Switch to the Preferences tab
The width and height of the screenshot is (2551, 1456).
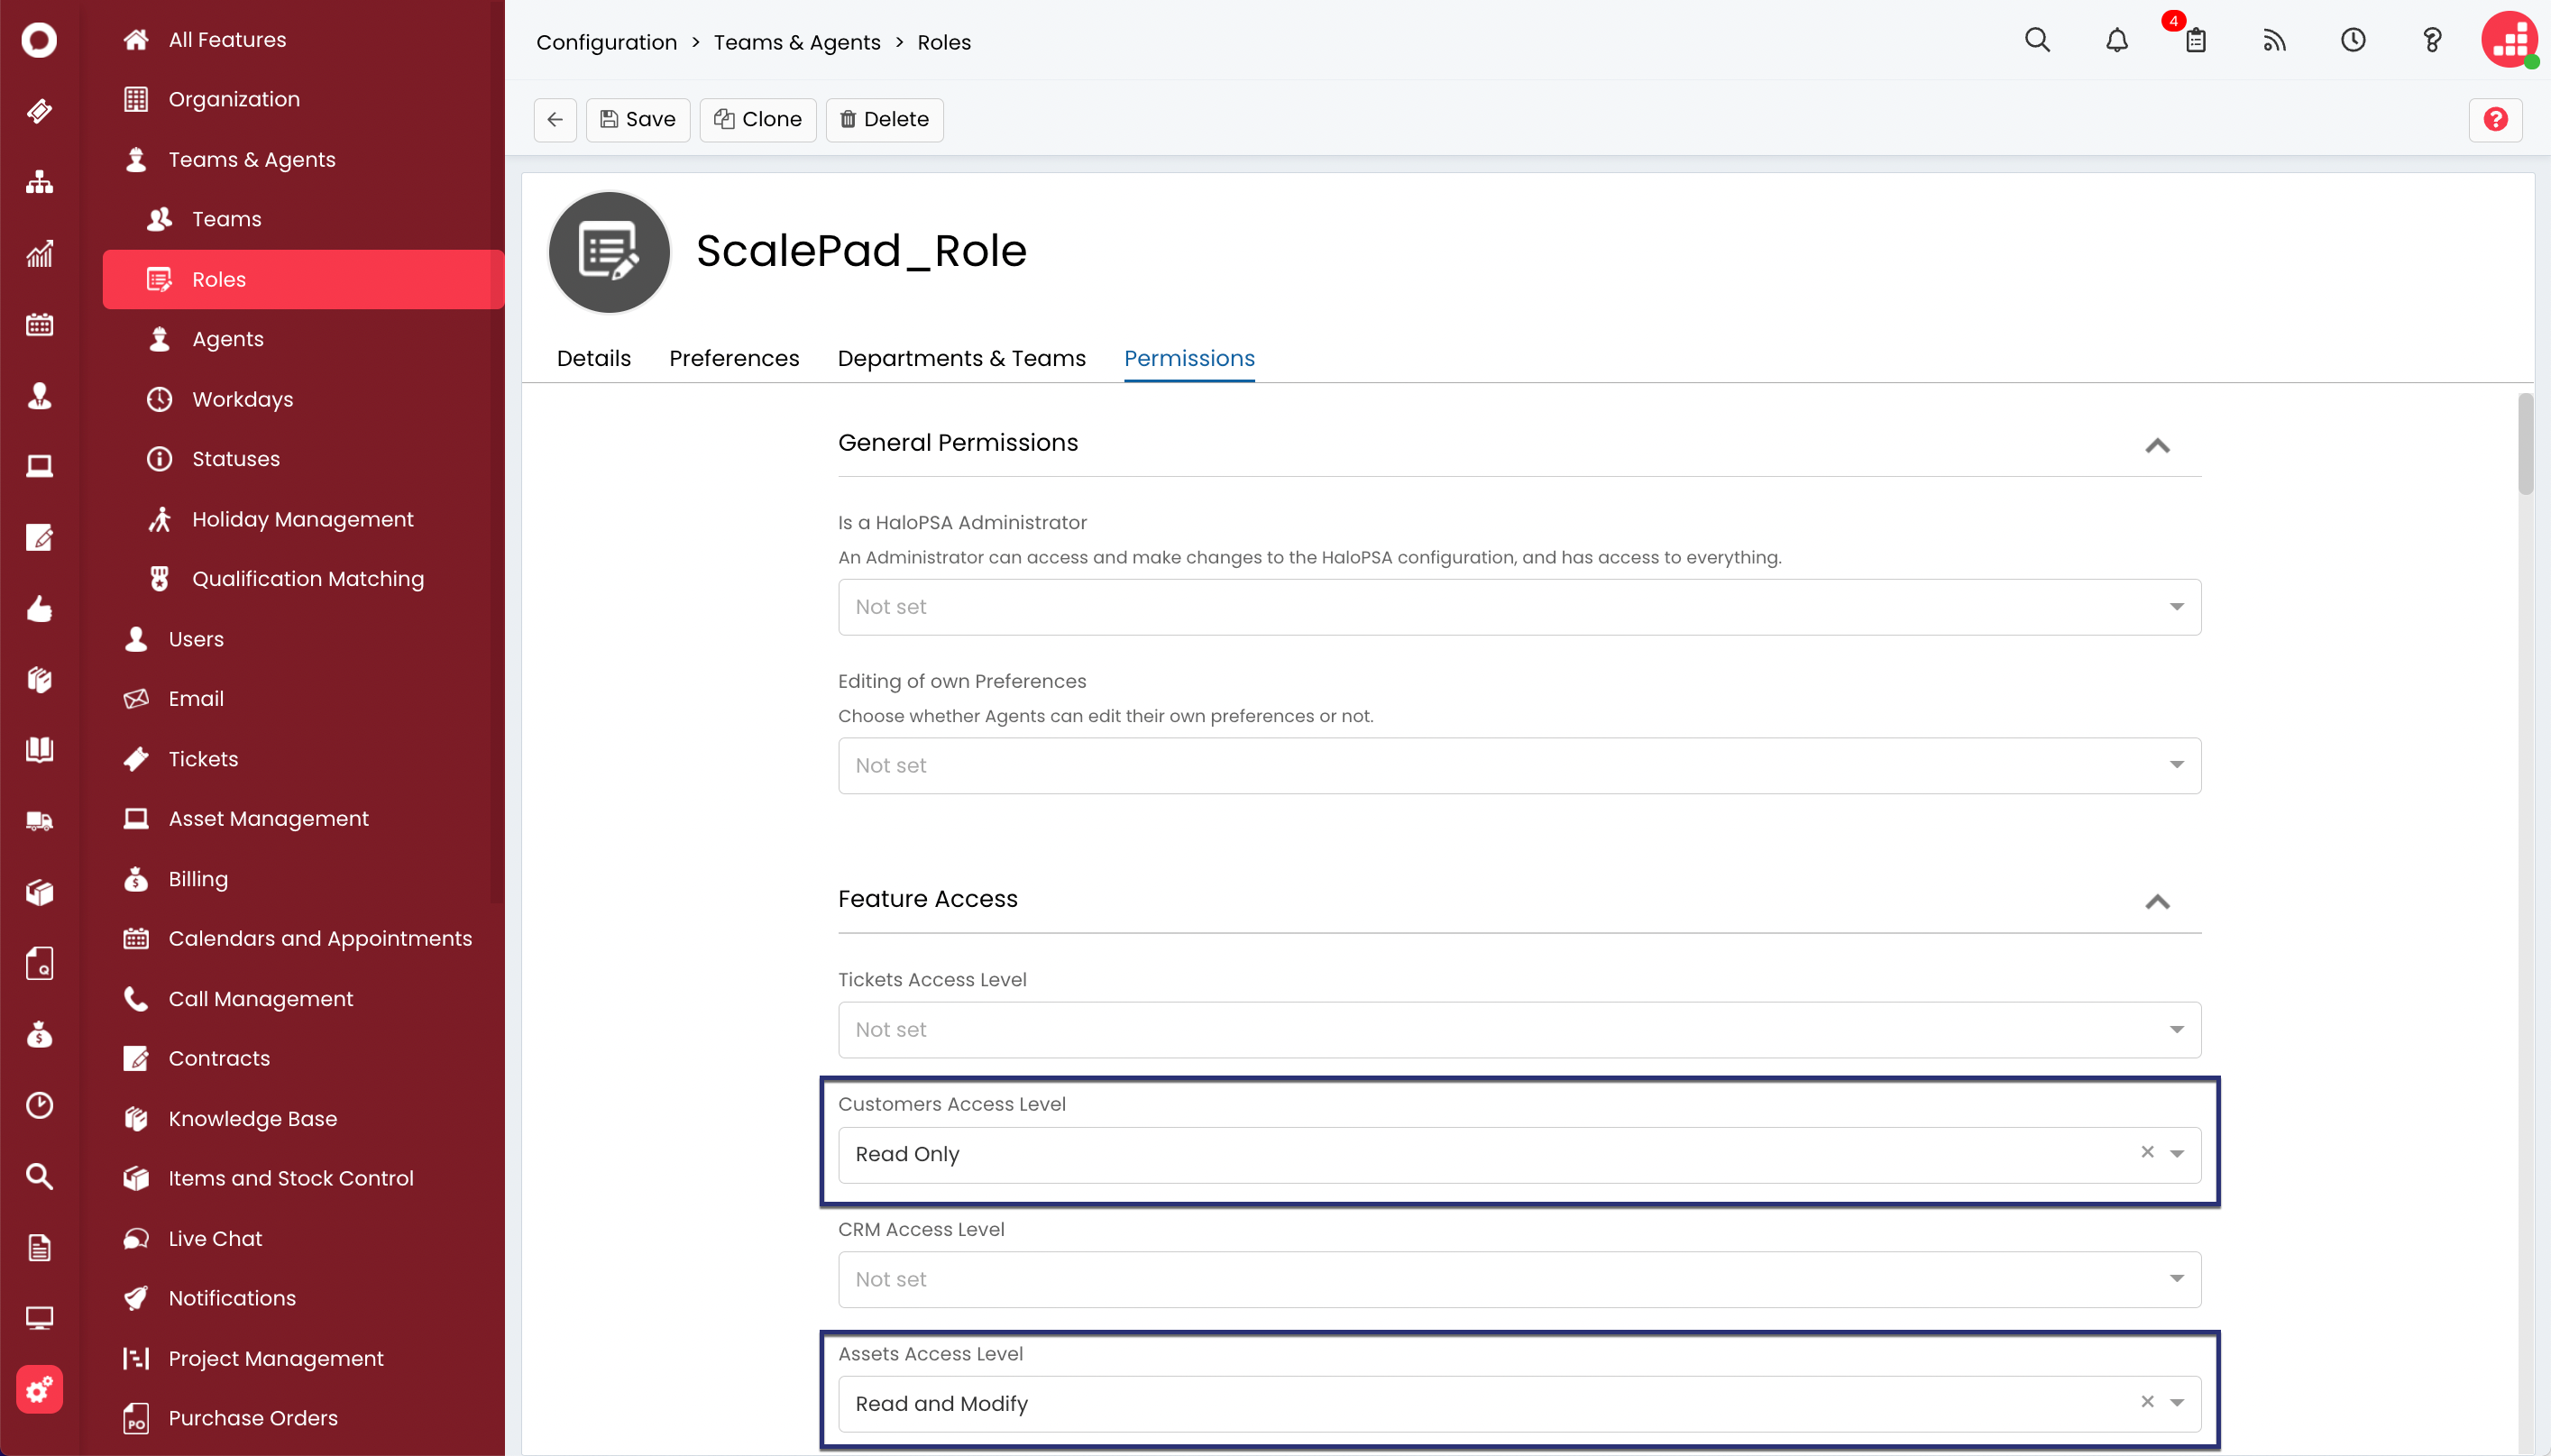(733, 358)
